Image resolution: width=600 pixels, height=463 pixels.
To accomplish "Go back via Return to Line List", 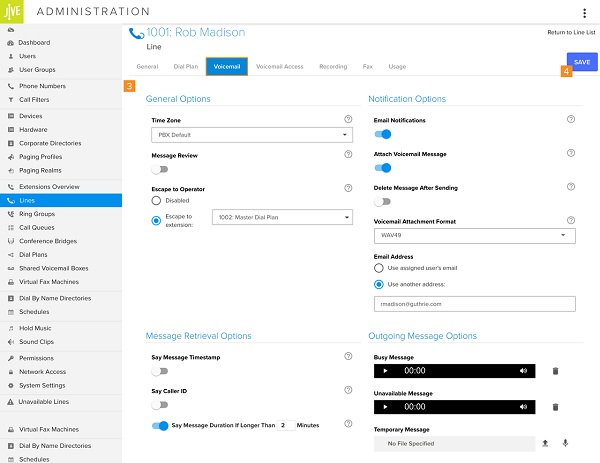I will [x=571, y=34].
